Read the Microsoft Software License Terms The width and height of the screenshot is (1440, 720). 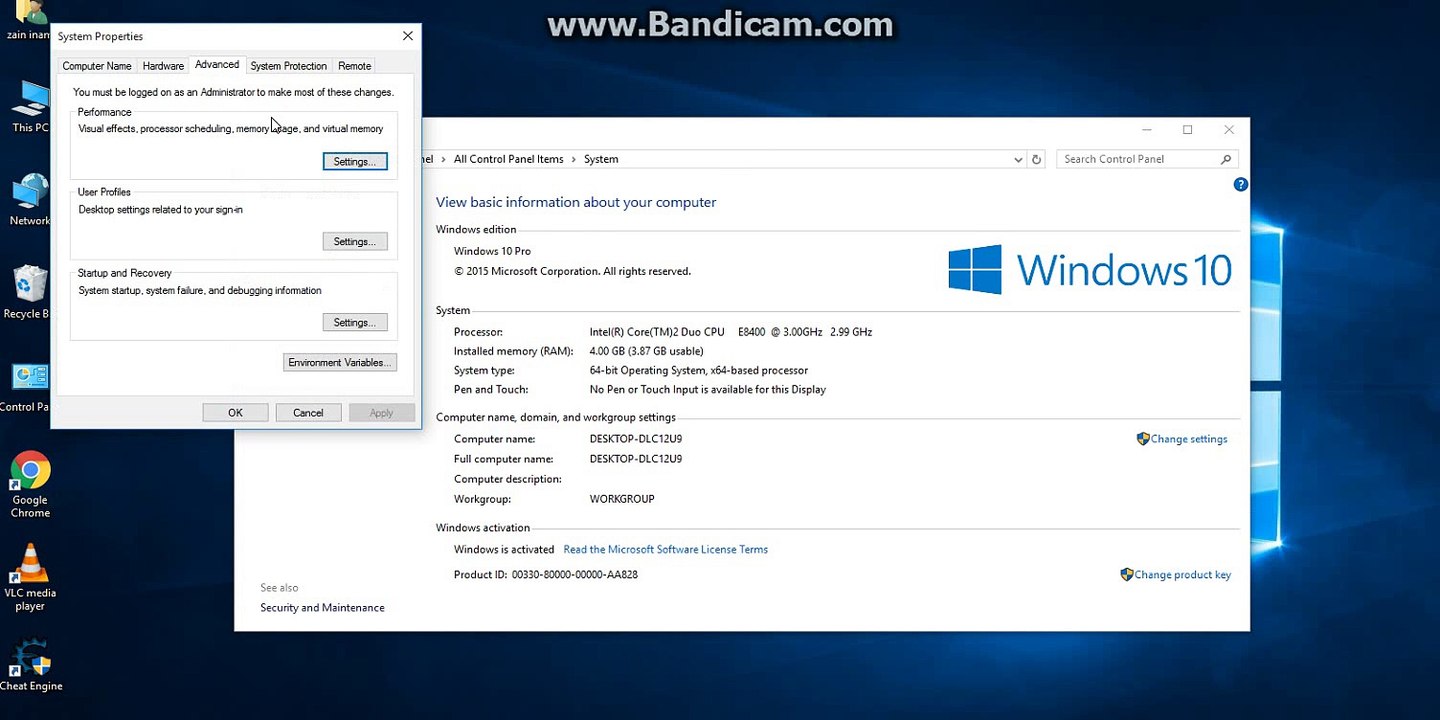(666, 549)
